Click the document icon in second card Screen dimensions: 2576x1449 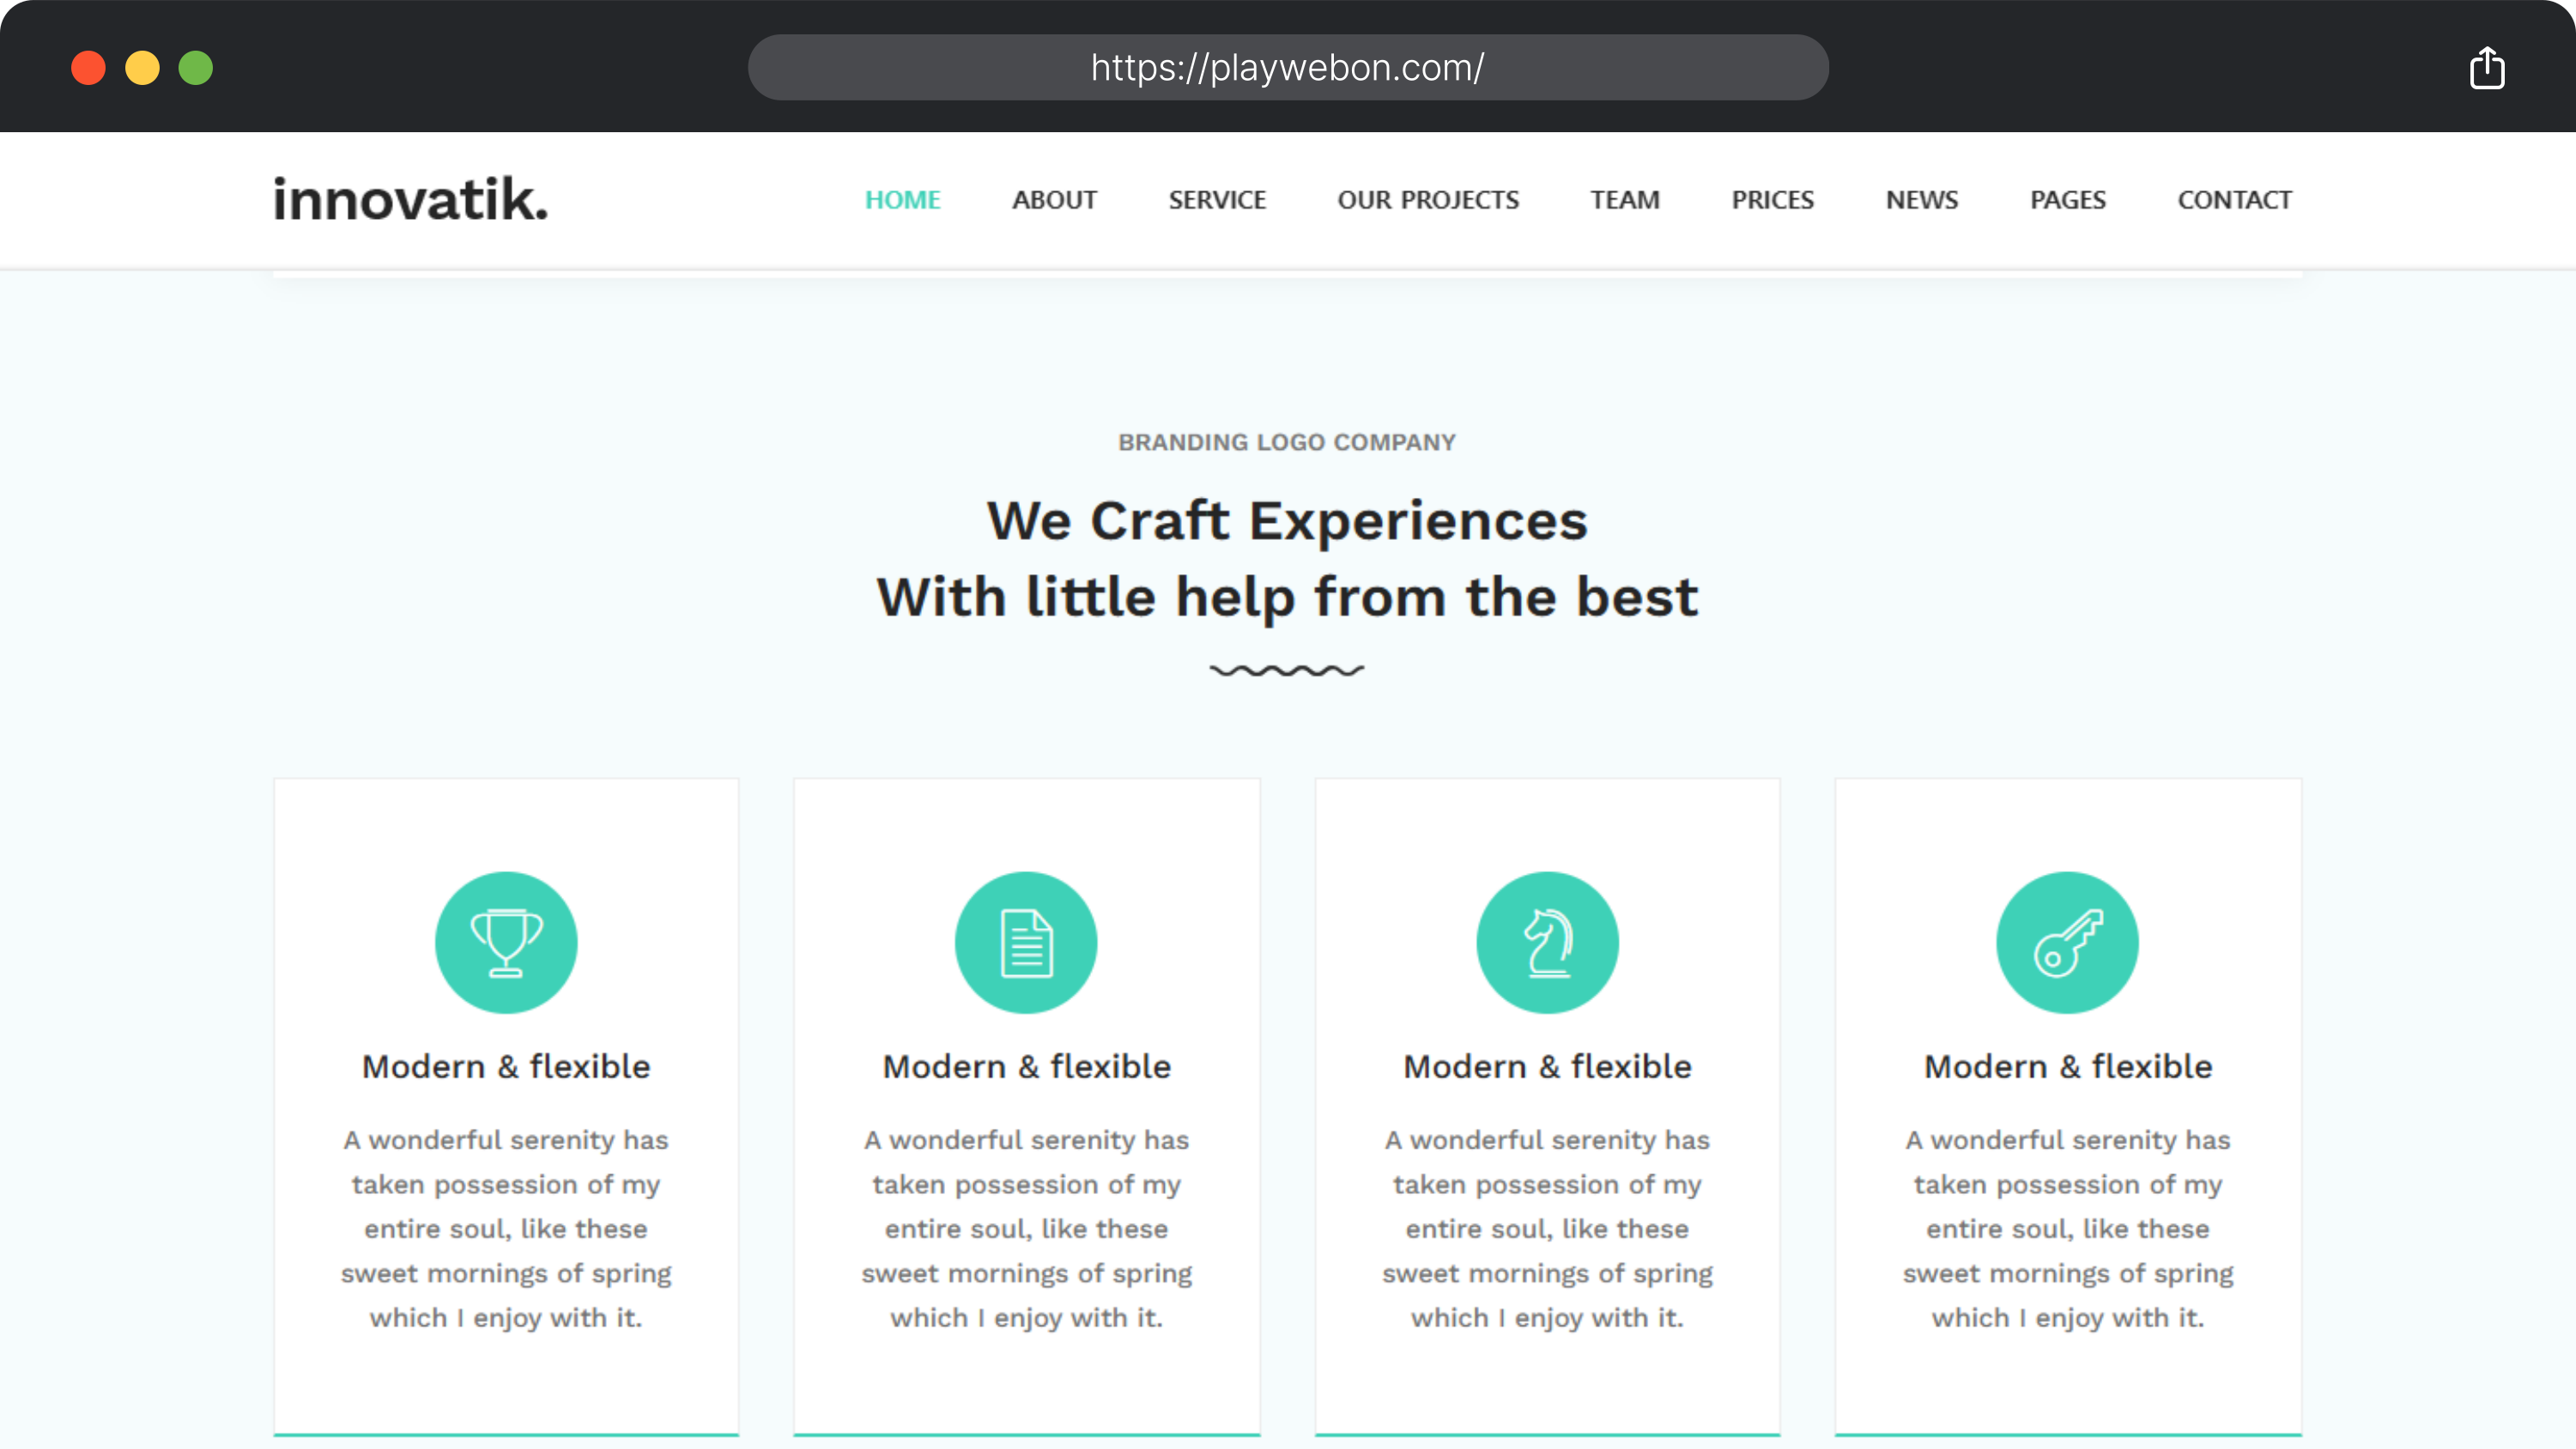coord(1026,942)
